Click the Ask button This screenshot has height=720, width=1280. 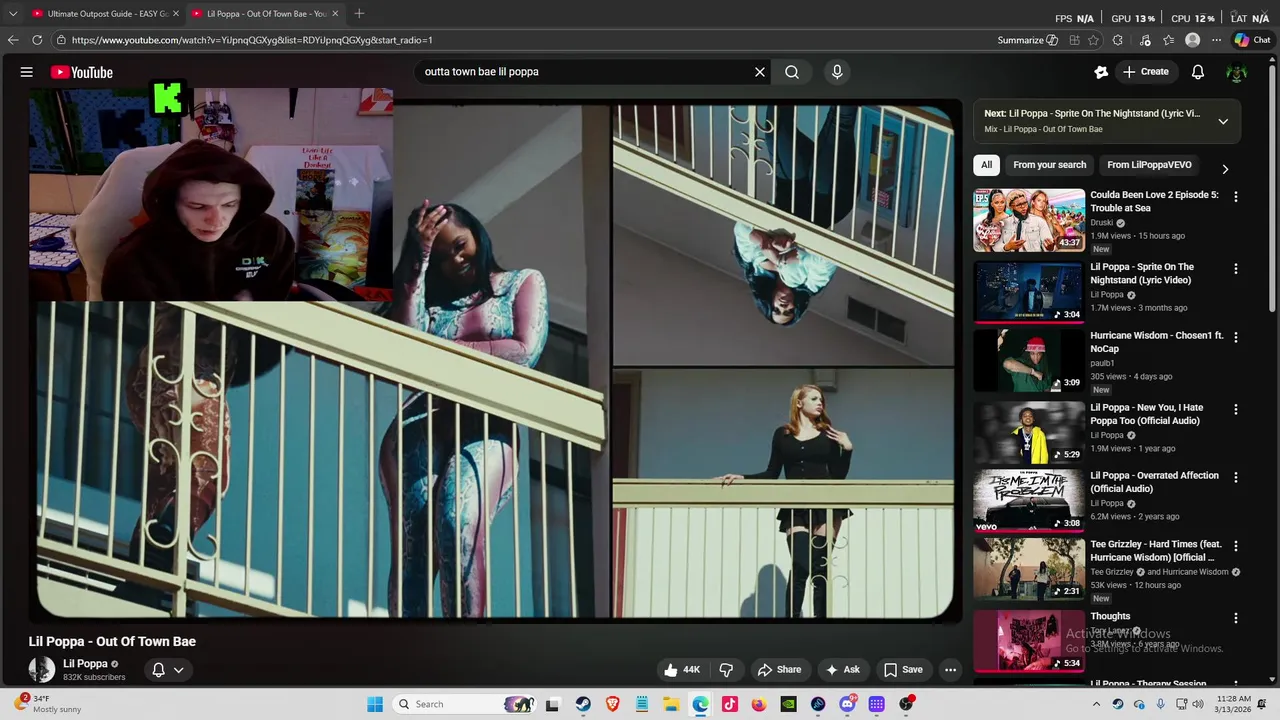click(x=843, y=670)
